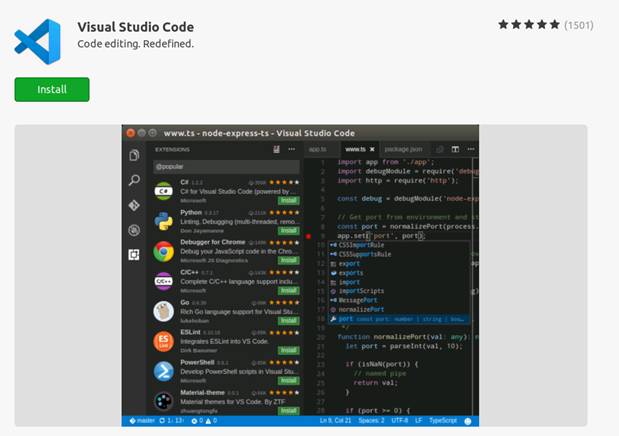Choose MessagePort from the autocomplete list

click(399, 300)
